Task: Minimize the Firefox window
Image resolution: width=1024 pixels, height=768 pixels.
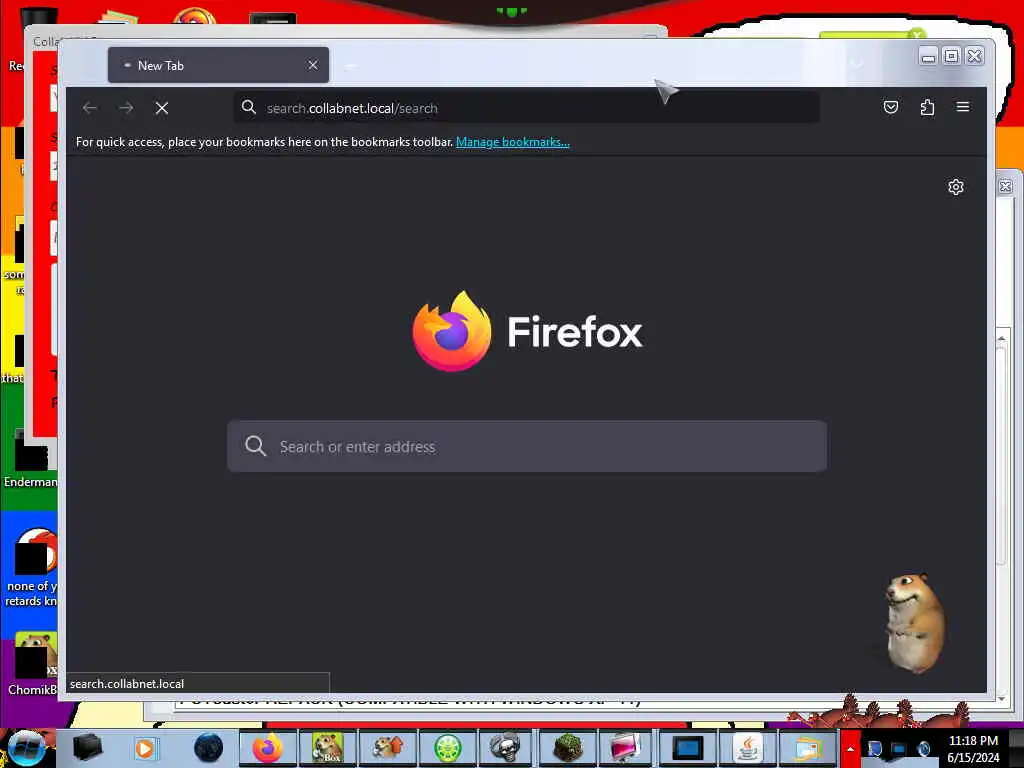Action: pyautogui.click(x=928, y=57)
